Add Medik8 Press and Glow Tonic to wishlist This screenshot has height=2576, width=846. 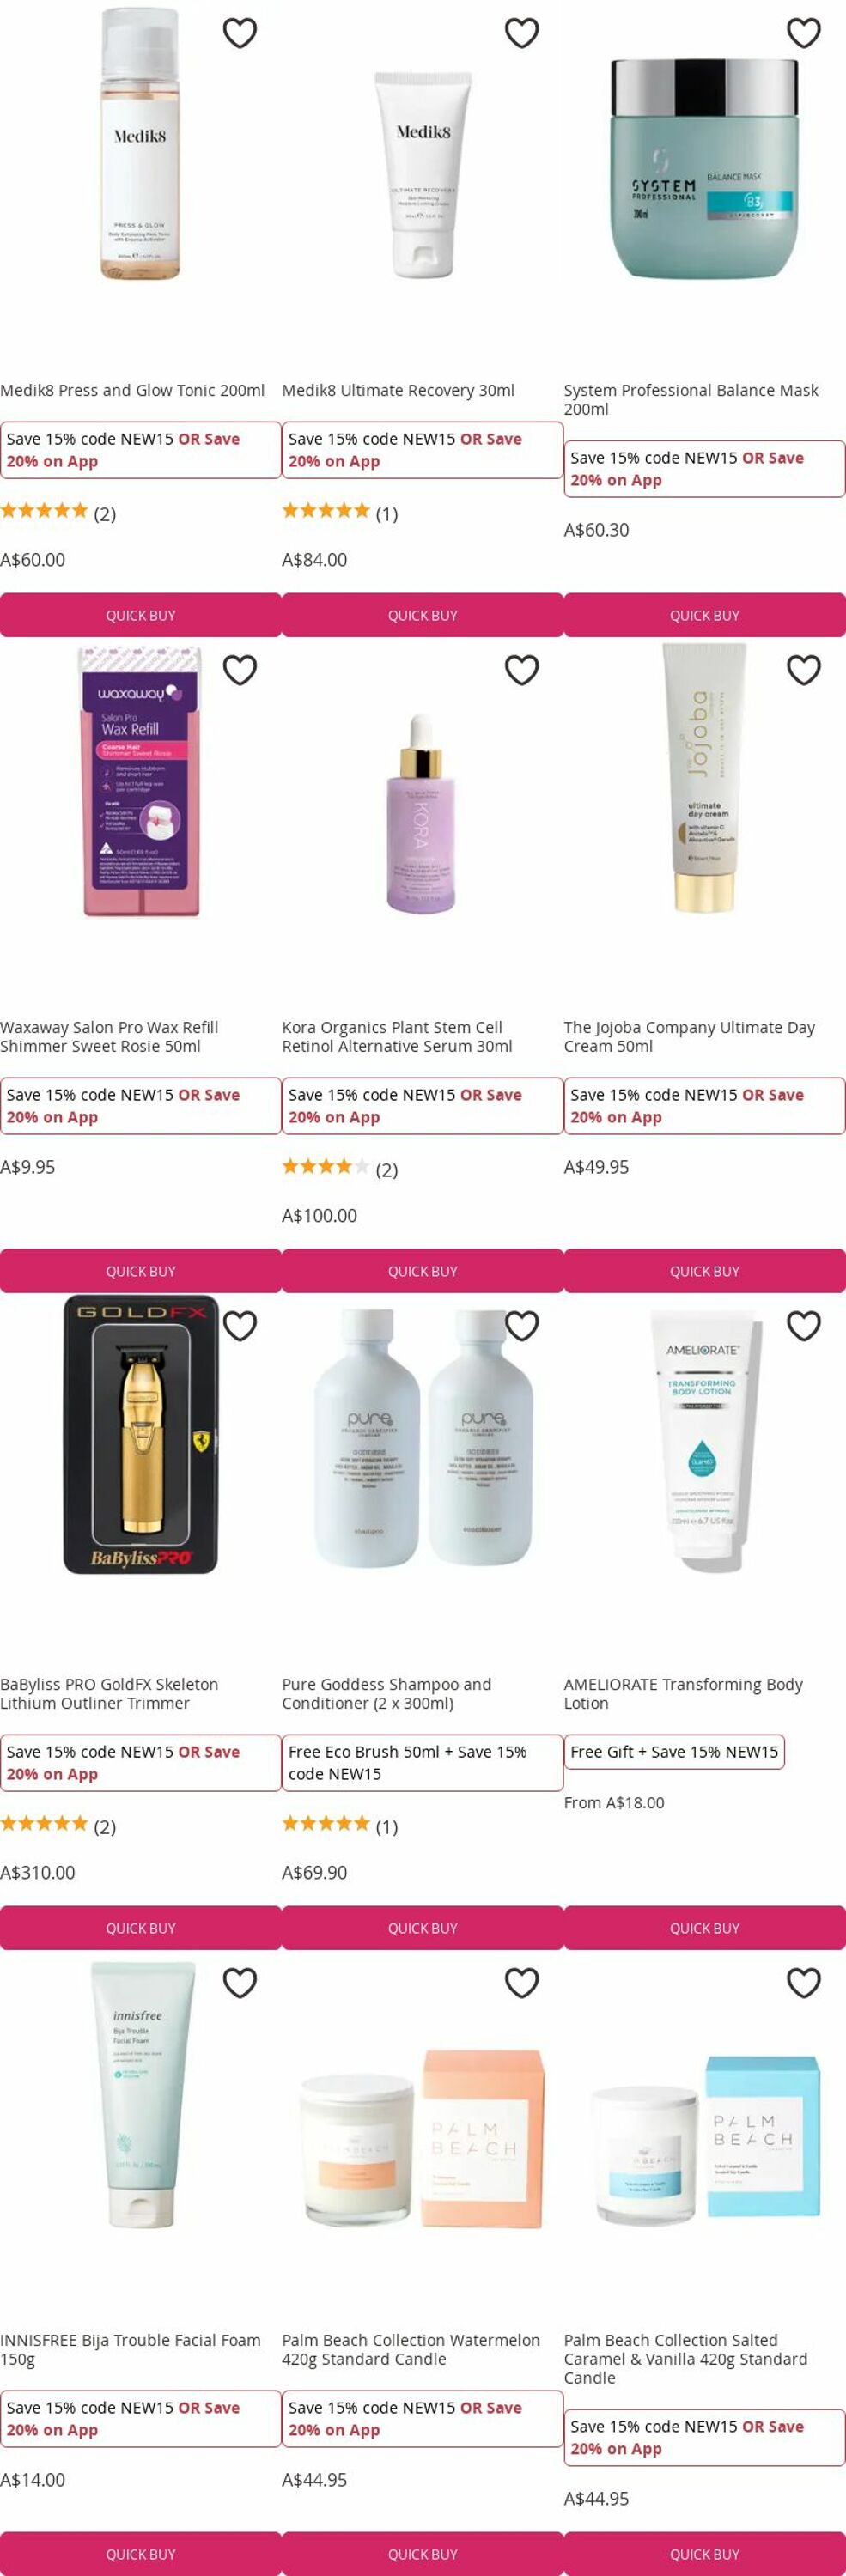coord(239,33)
